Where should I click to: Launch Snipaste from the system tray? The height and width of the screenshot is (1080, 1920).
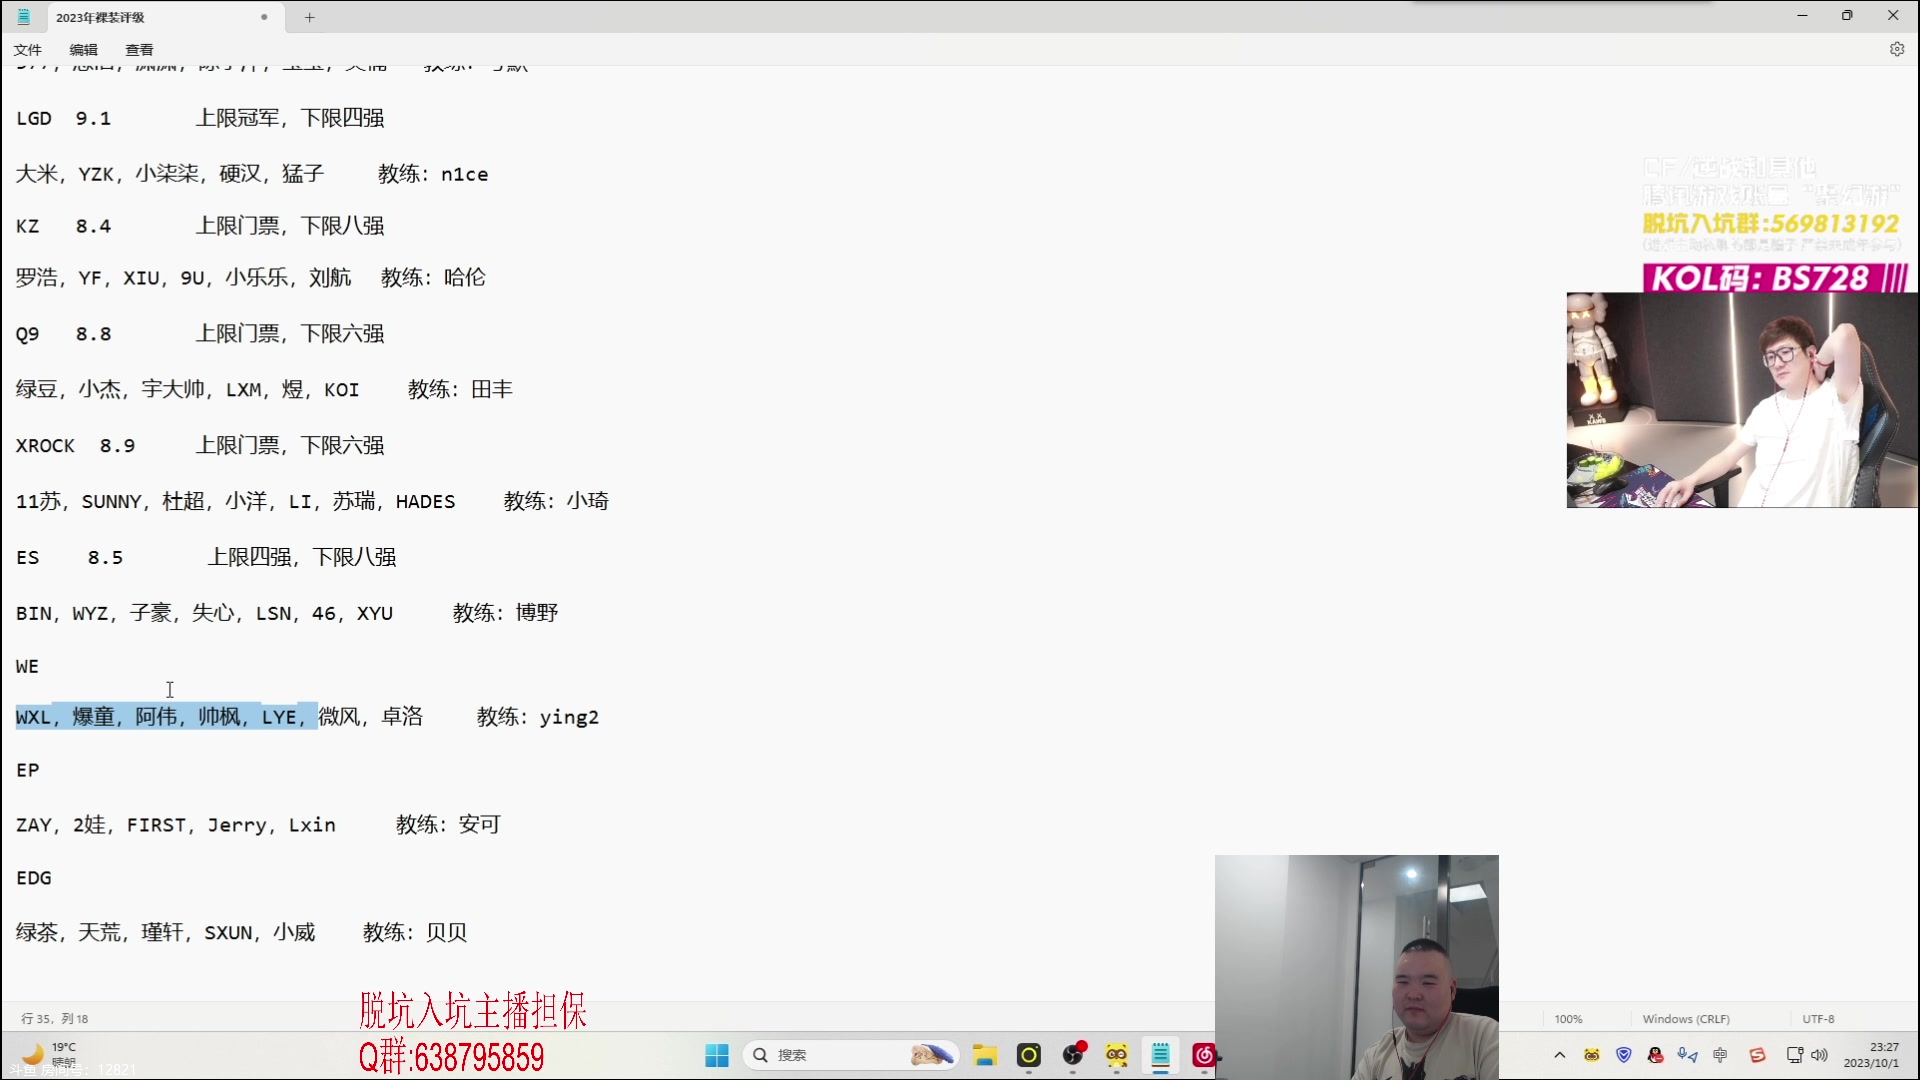click(1758, 1056)
